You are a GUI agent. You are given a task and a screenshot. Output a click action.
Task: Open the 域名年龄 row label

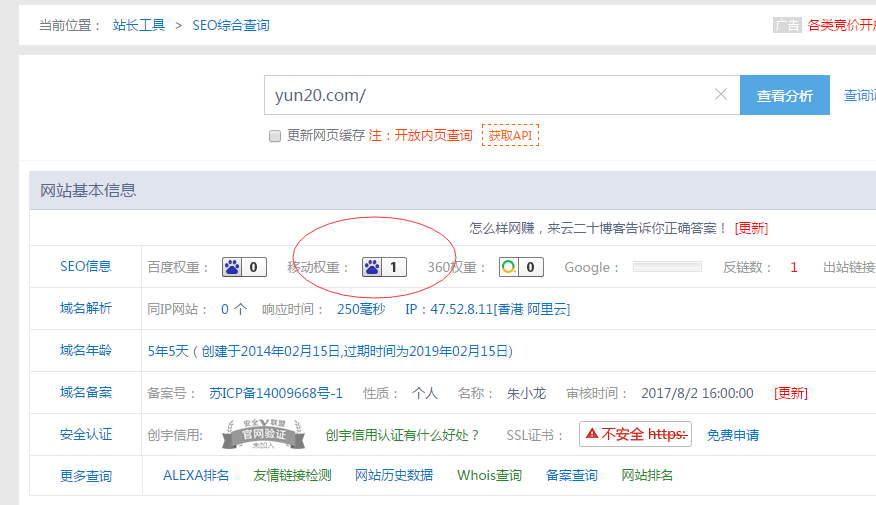tap(85, 350)
